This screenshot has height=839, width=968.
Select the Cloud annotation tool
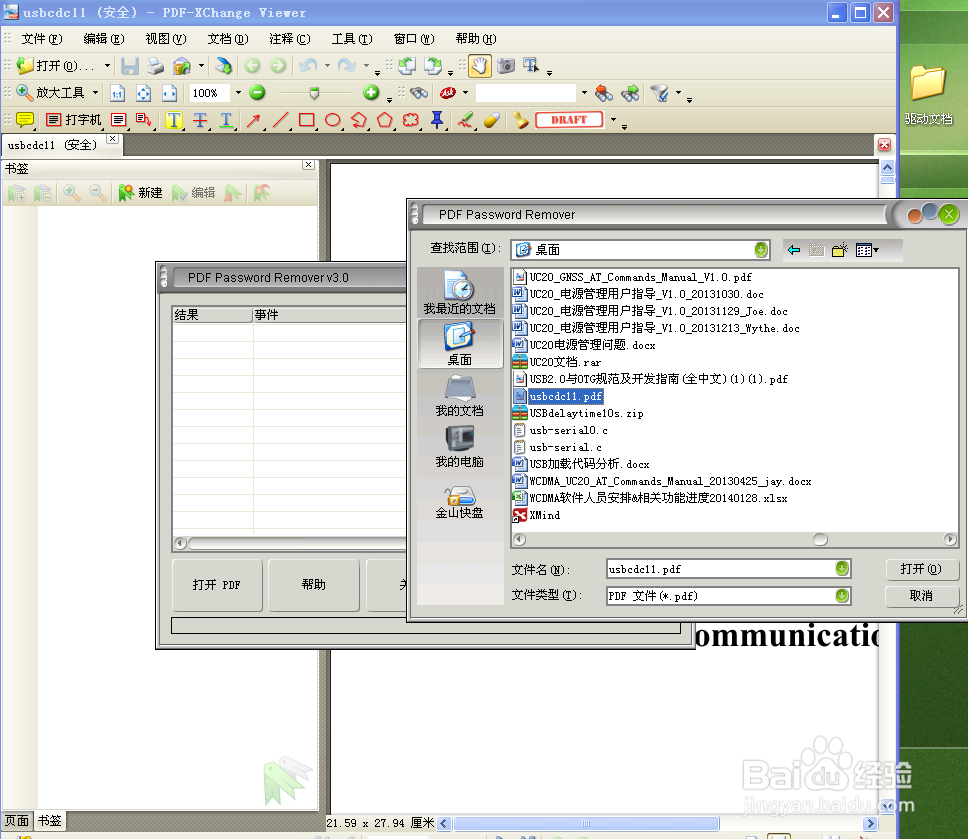tap(411, 120)
